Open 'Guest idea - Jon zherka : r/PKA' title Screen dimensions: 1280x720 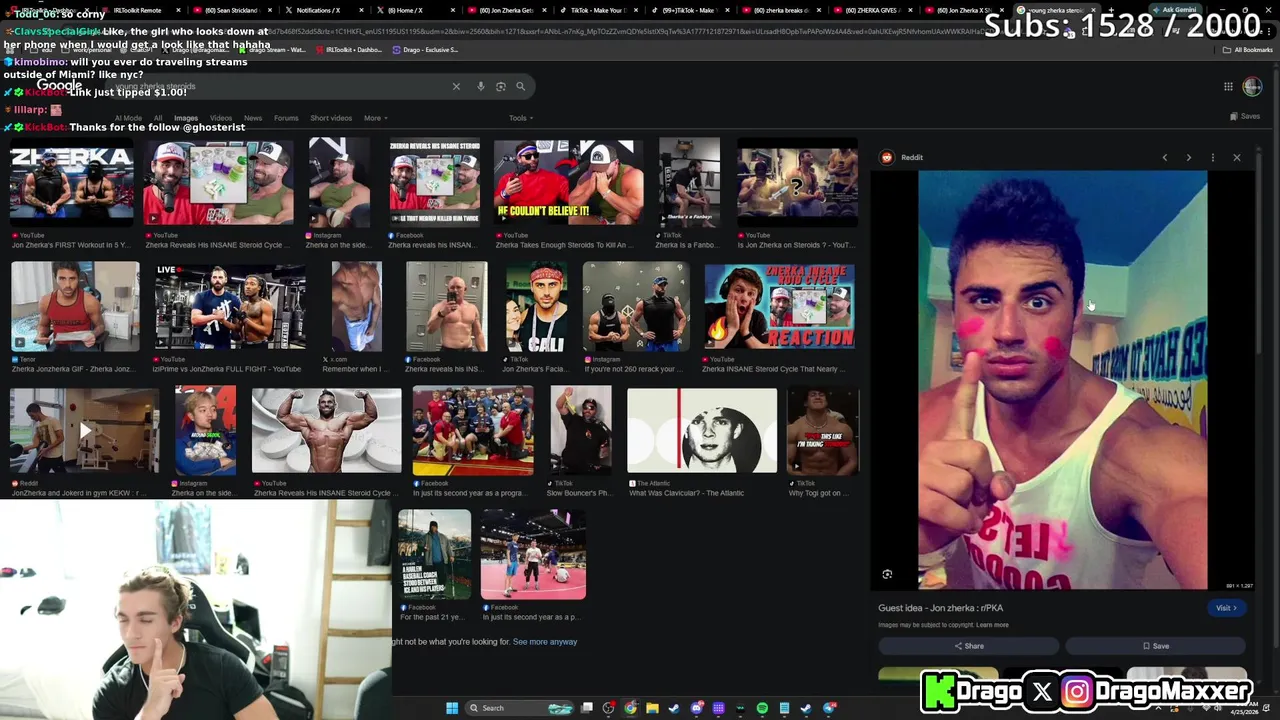(940, 608)
